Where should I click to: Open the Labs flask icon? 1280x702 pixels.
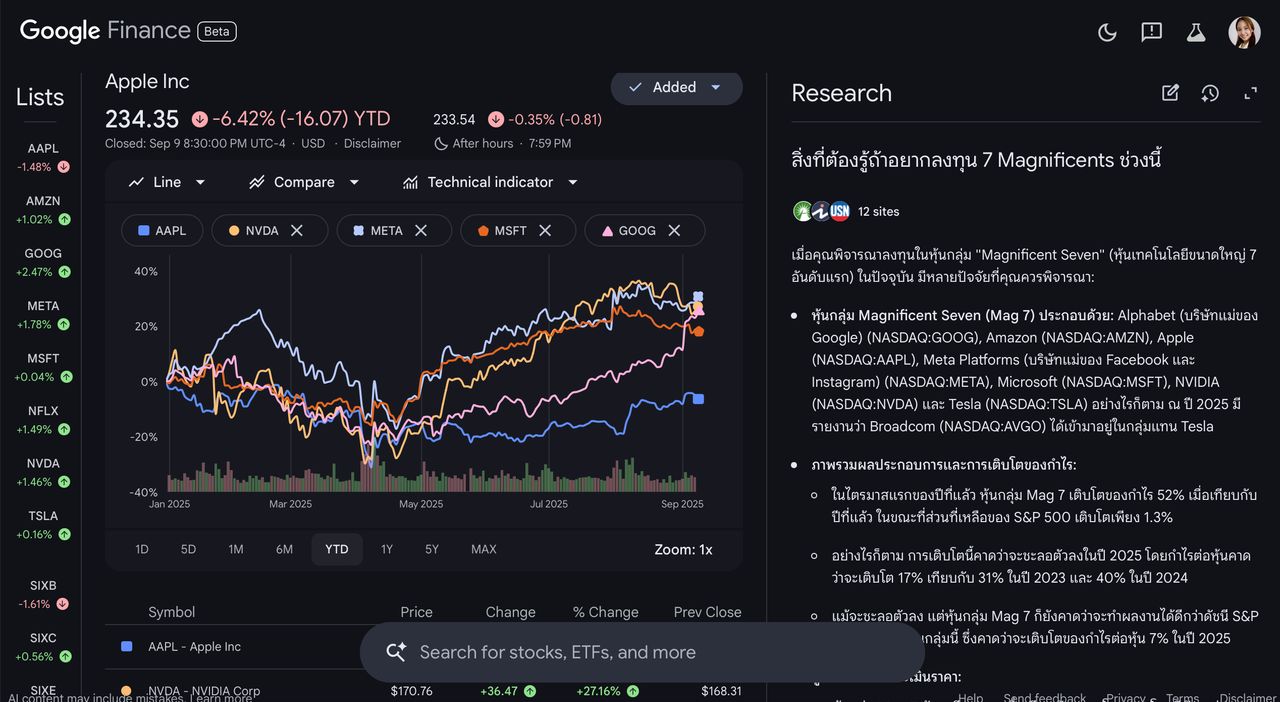pos(1196,32)
